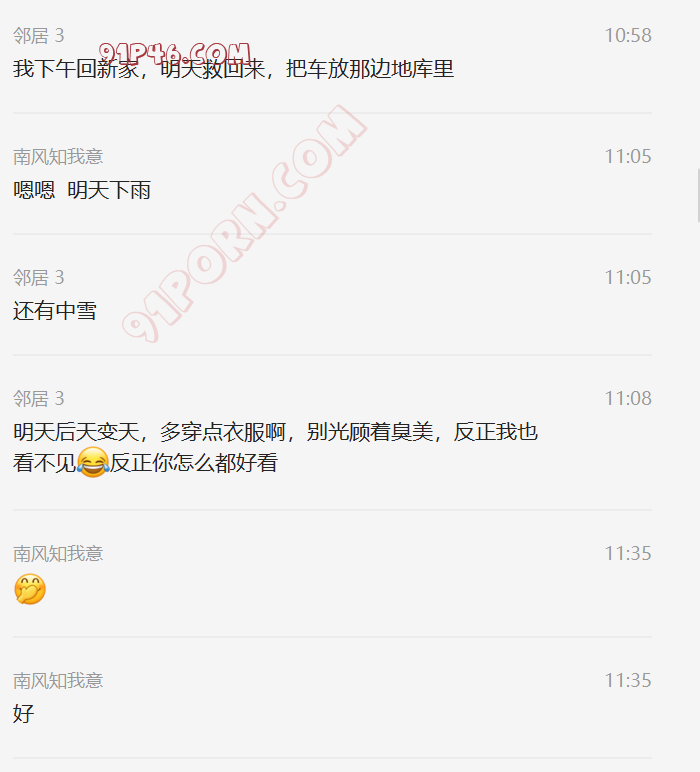This screenshot has width=700, height=772.
Task: Select the message reading 还有中雪
Action: 55,311
